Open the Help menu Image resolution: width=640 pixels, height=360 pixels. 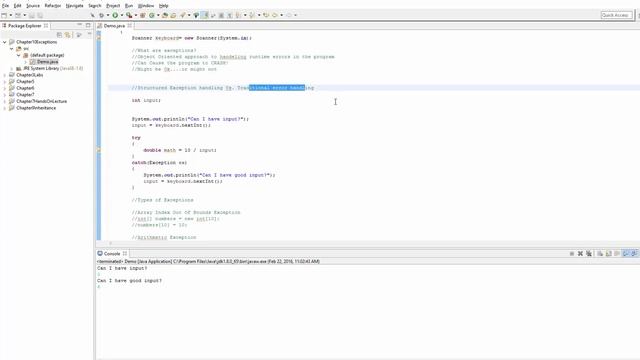(163, 6)
